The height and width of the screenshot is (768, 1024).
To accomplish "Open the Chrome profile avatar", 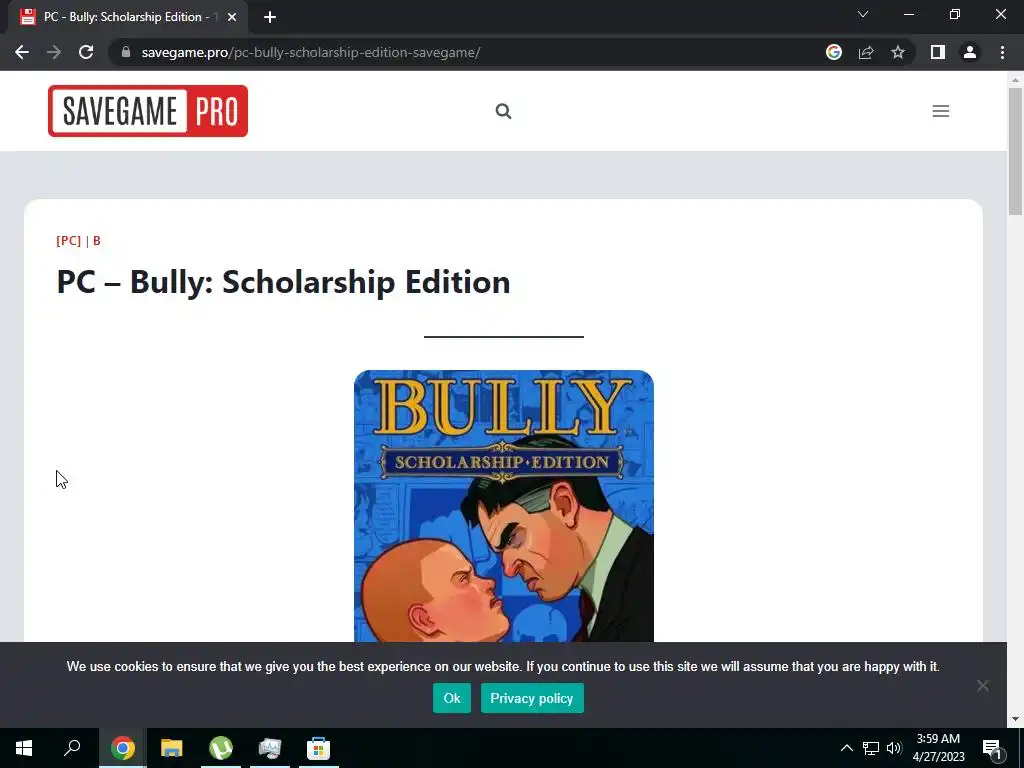I will point(970,52).
